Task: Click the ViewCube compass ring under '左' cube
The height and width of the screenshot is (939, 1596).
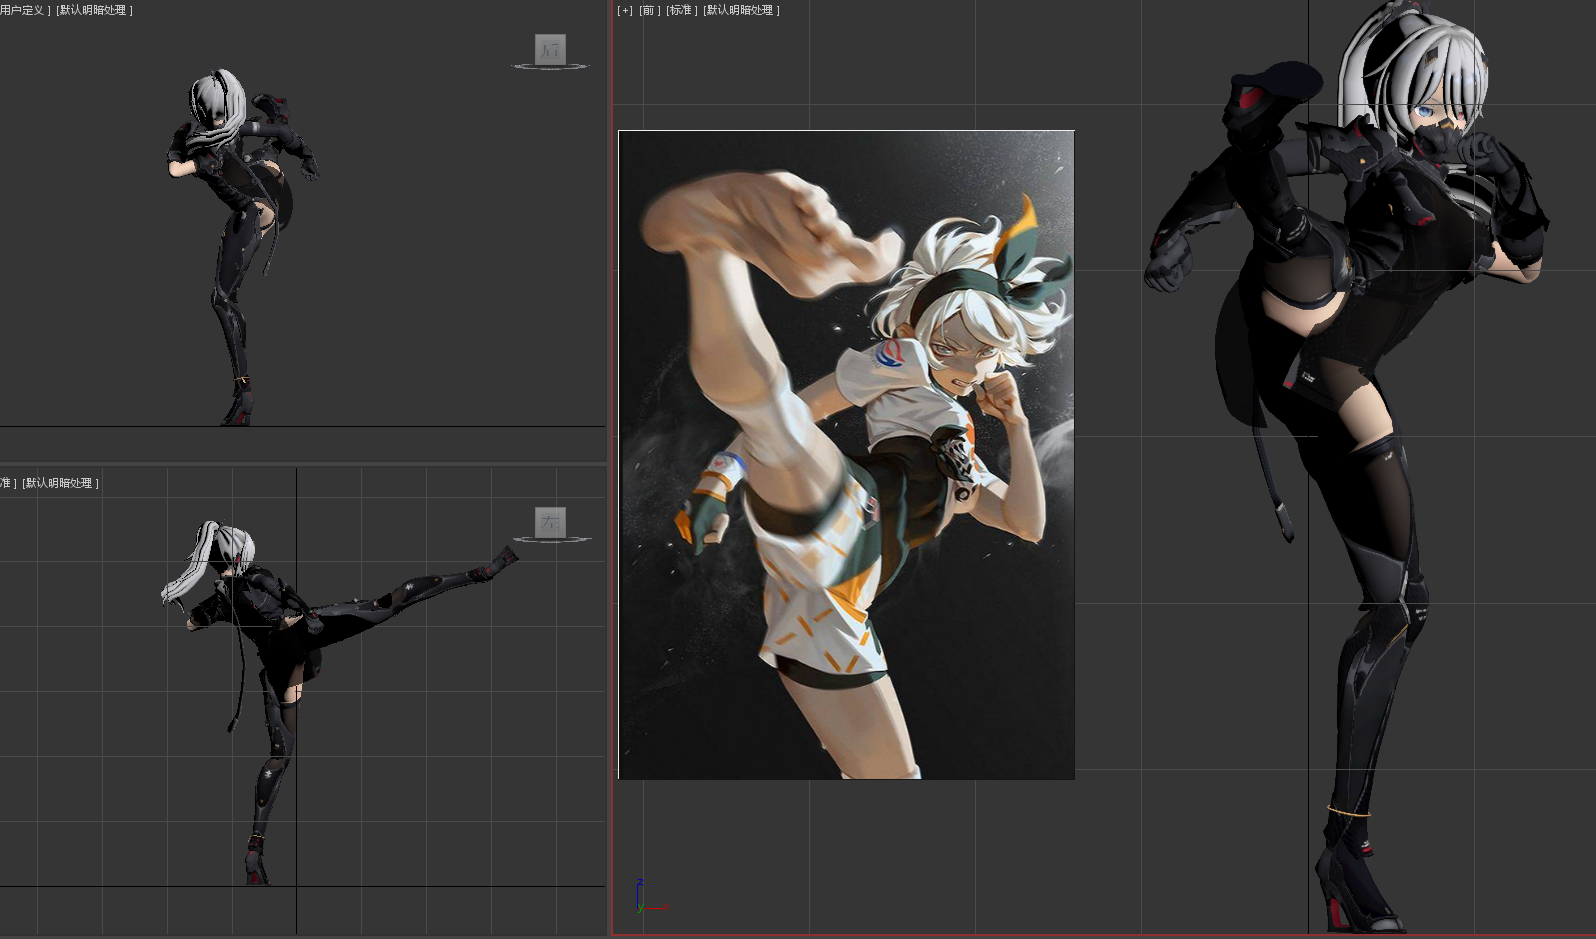Action: (550, 540)
